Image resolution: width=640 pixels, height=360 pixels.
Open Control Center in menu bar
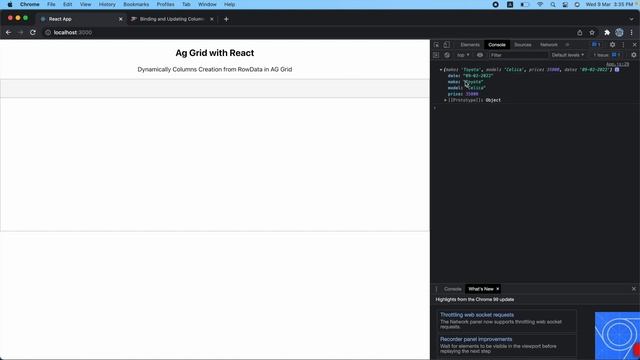pyautogui.click(x=565, y=4)
